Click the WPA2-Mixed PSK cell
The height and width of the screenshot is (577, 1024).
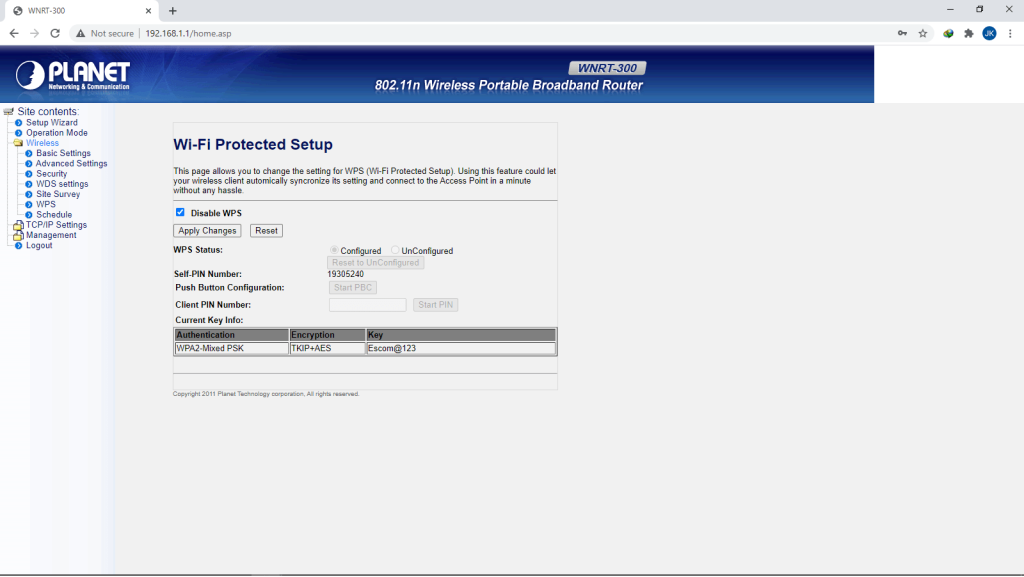231,349
